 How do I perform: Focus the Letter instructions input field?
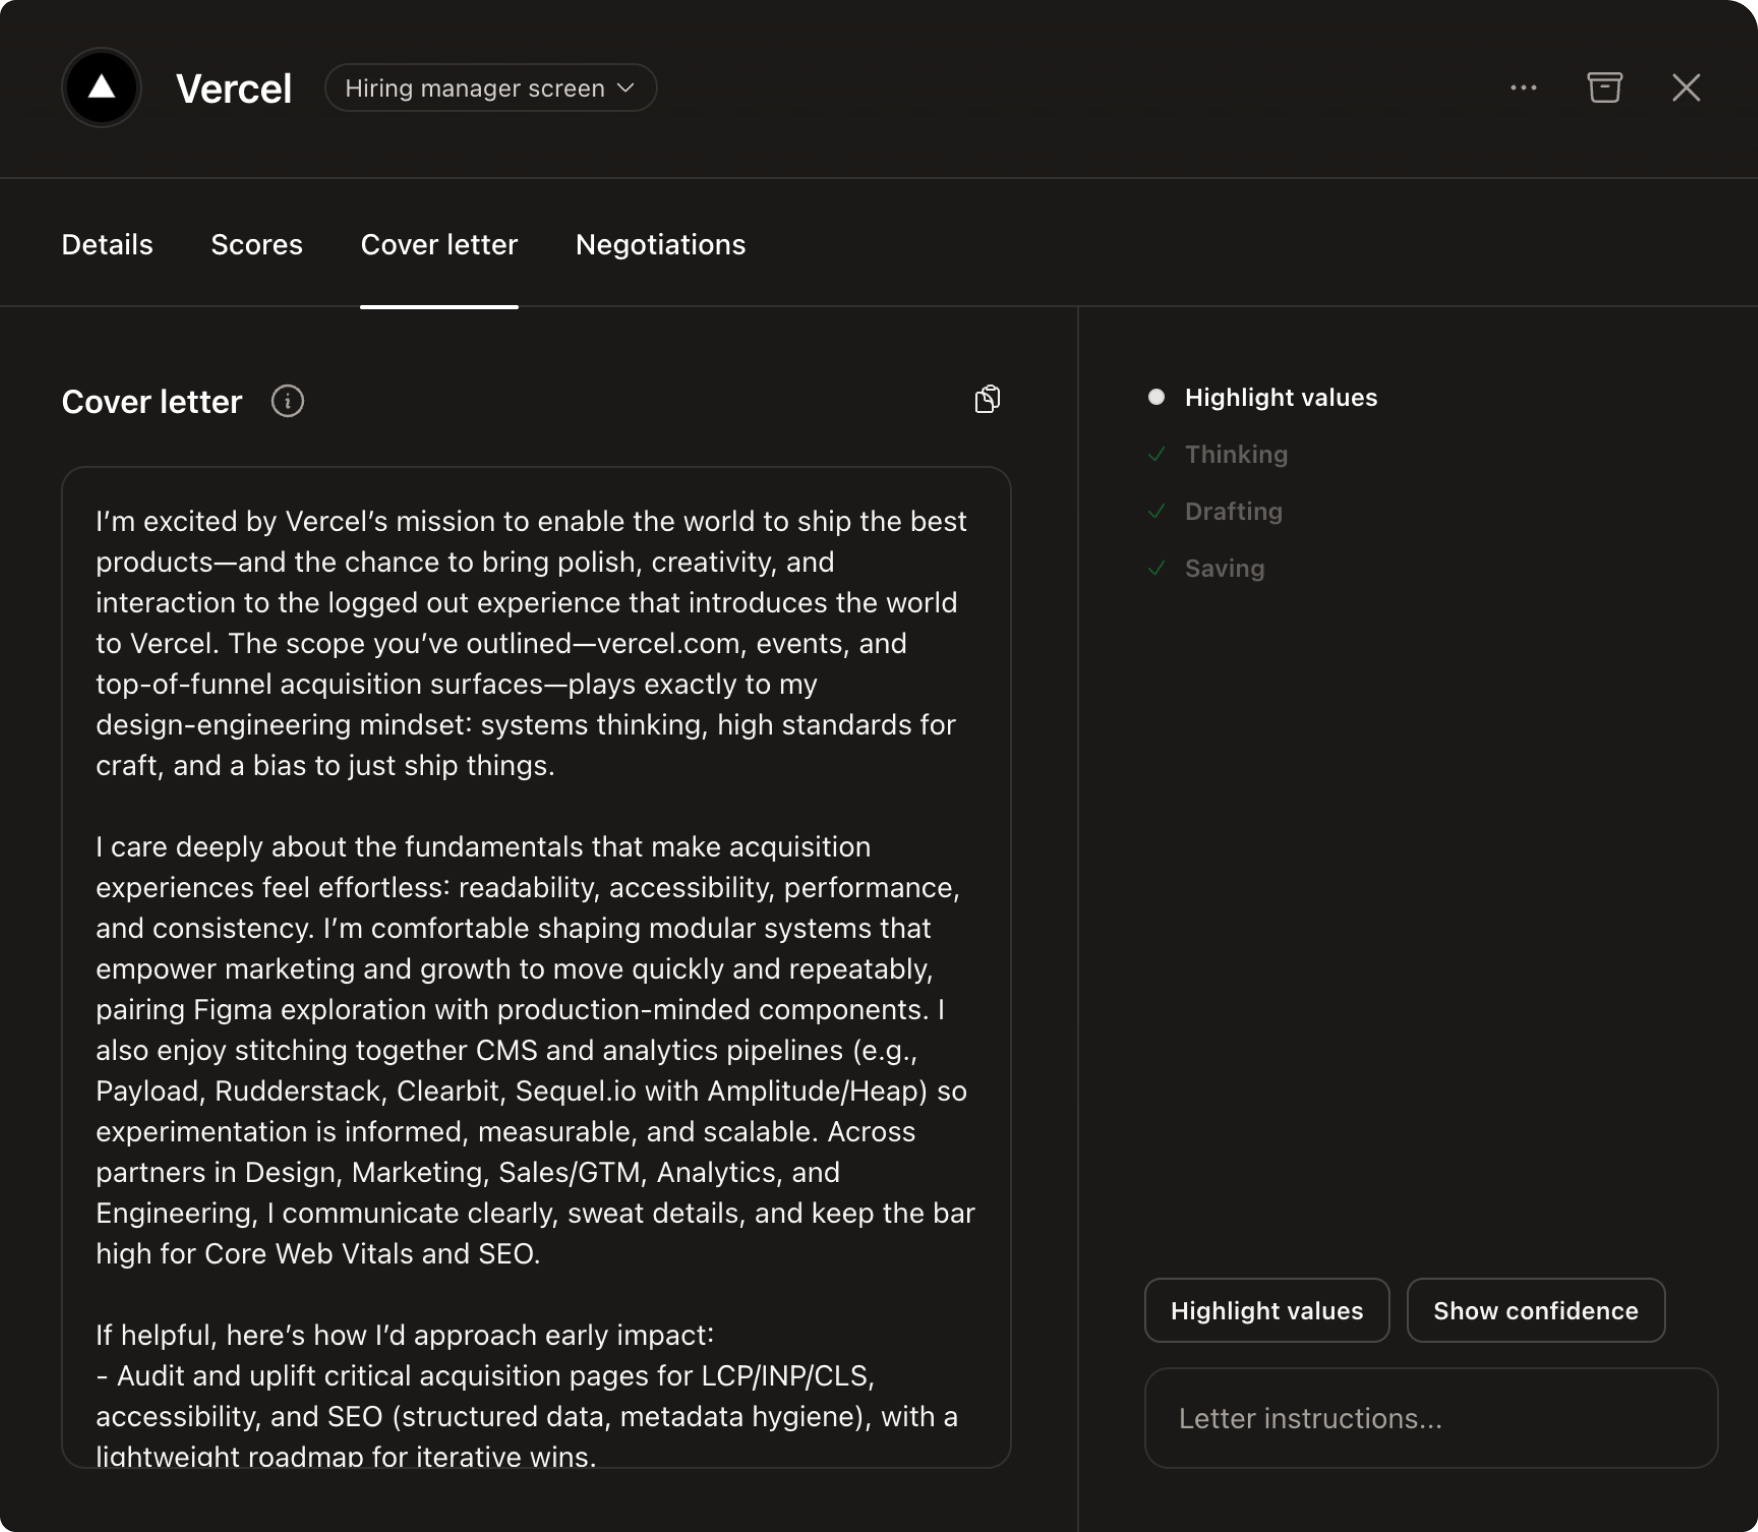pos(1430,1418)
